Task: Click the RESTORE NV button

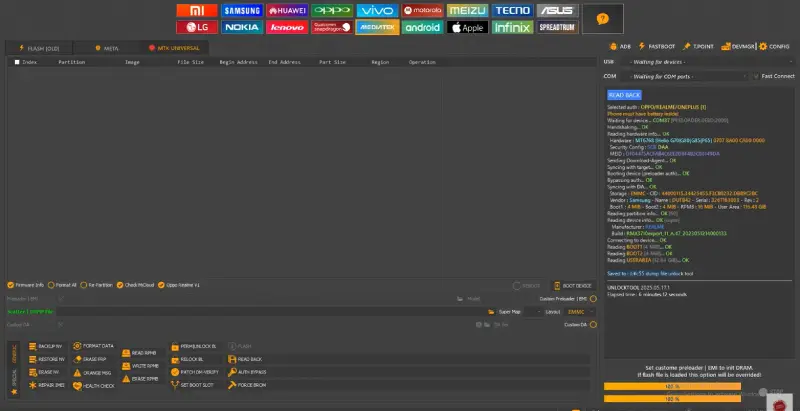Action: [x=47, y=359]
